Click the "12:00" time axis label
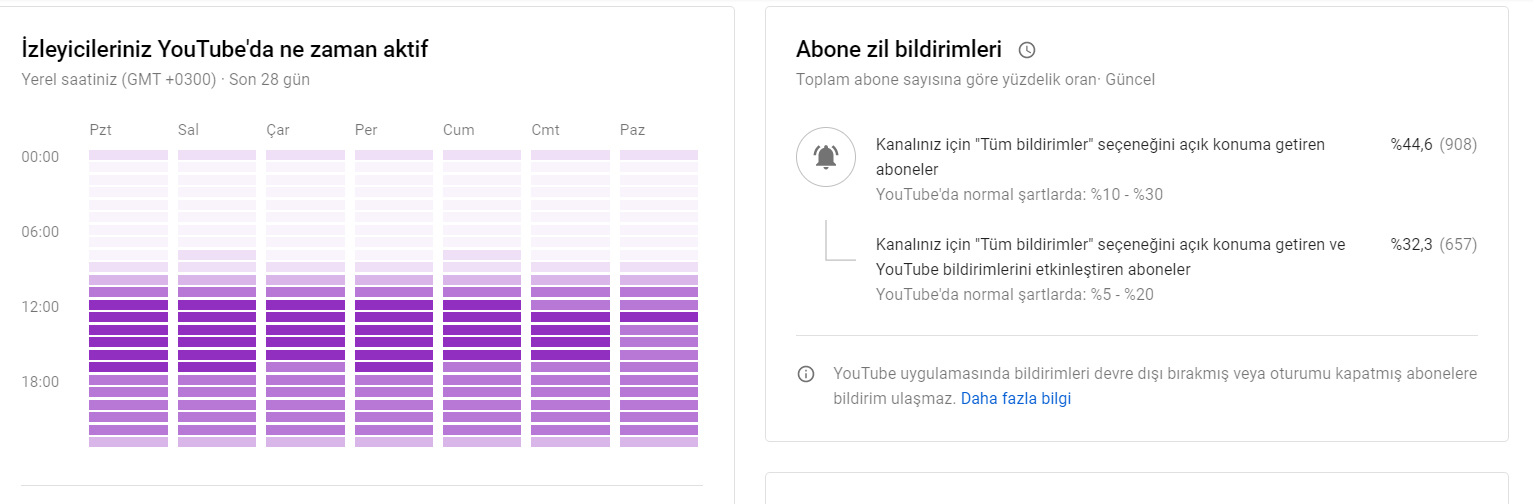The height and width of the screenshot is (504, 1533). [x=40, y=306]
